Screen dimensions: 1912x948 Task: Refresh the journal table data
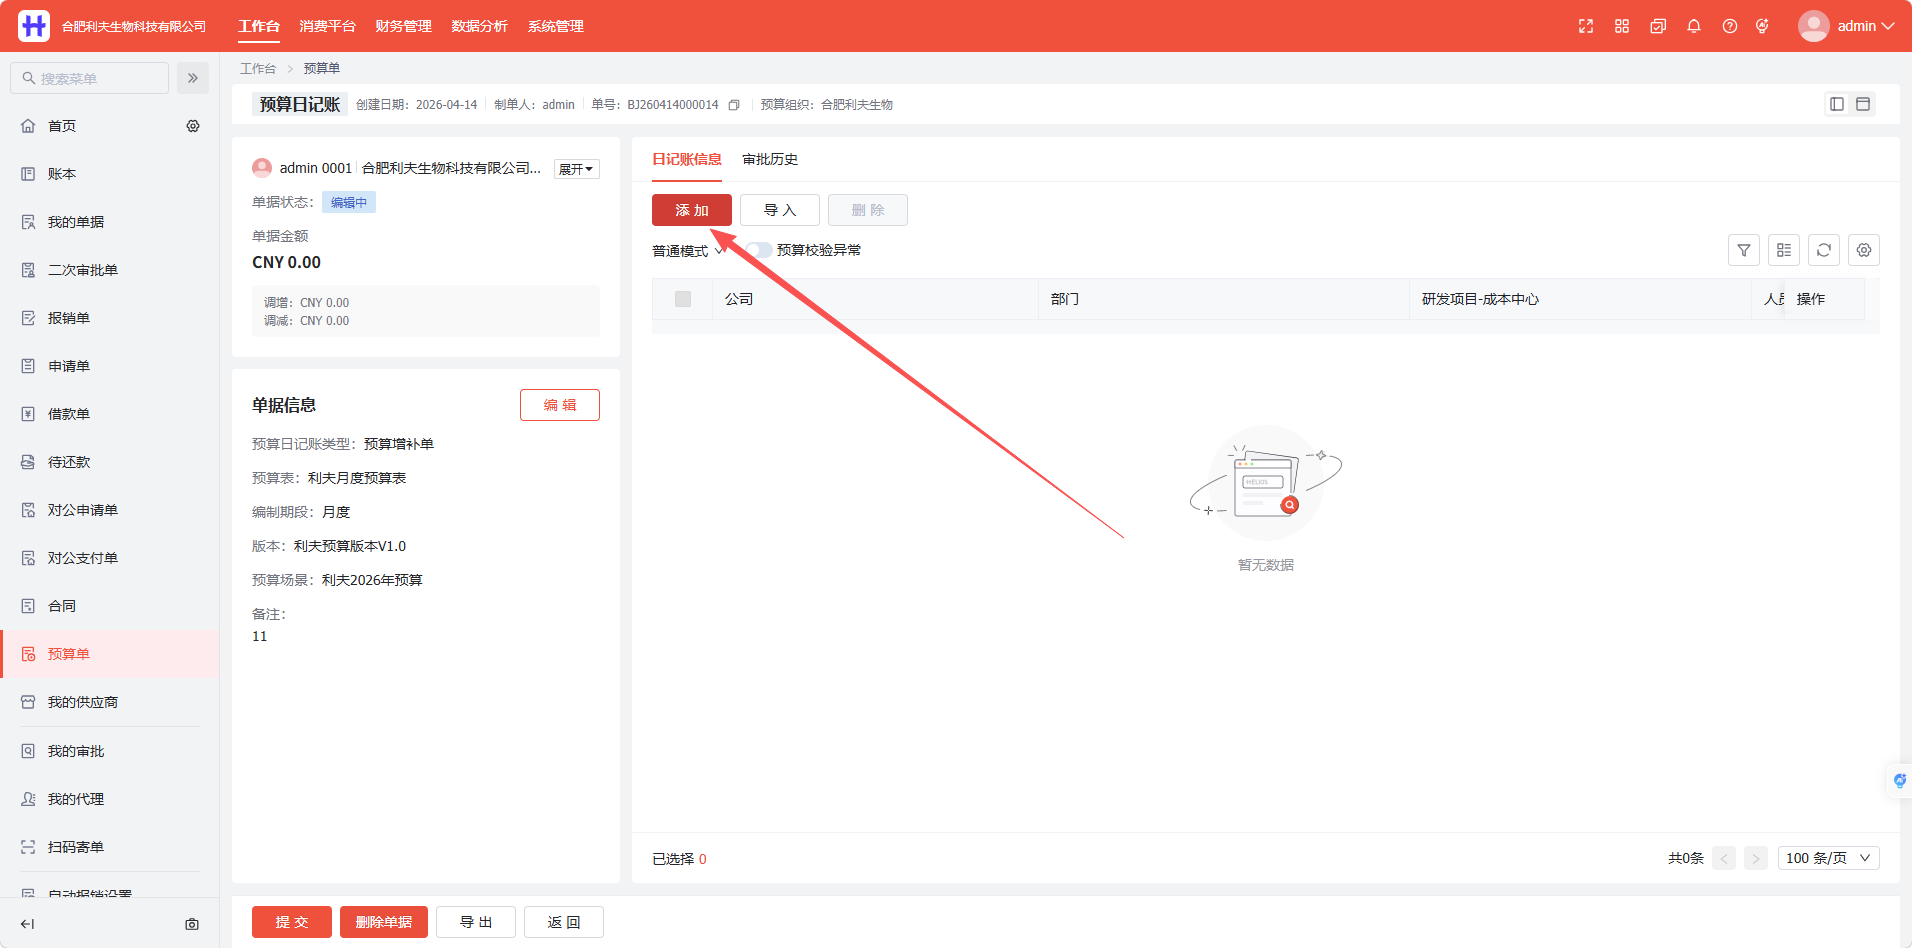coord(1824,250)
